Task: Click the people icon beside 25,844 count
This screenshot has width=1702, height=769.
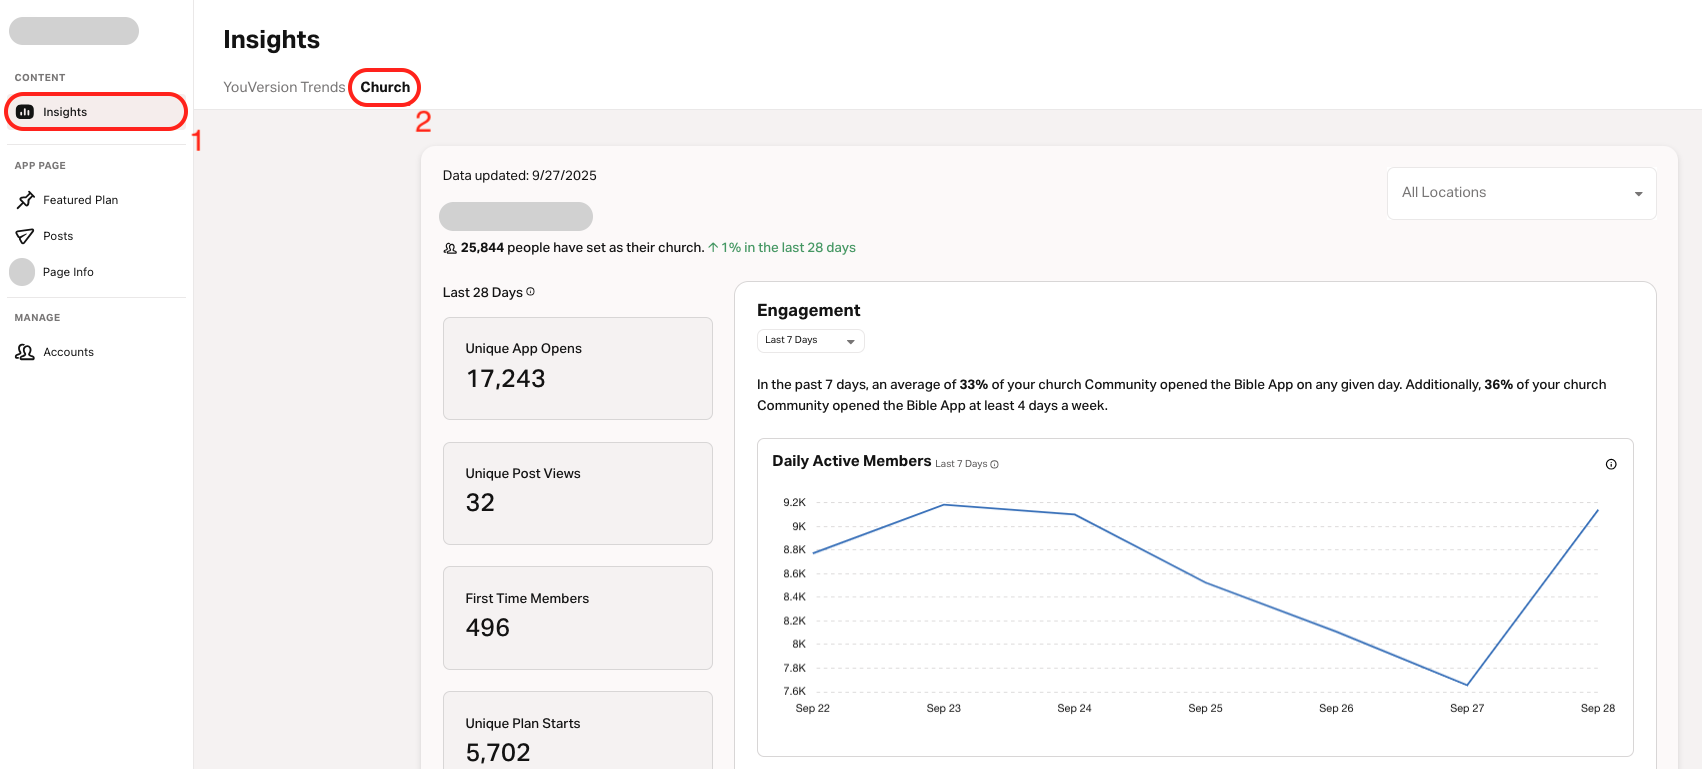Action: tap(450, 248)
